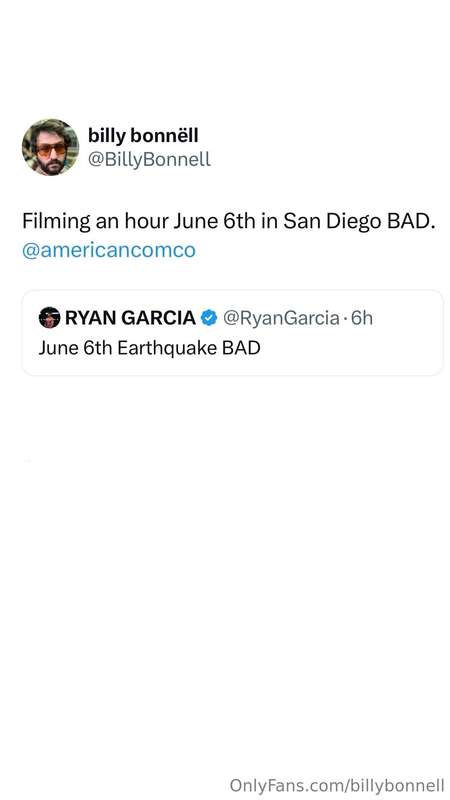Open the @RyanGarcia handle
The width and height of the screenshot is (450, 800).
(x=281, y=318)
